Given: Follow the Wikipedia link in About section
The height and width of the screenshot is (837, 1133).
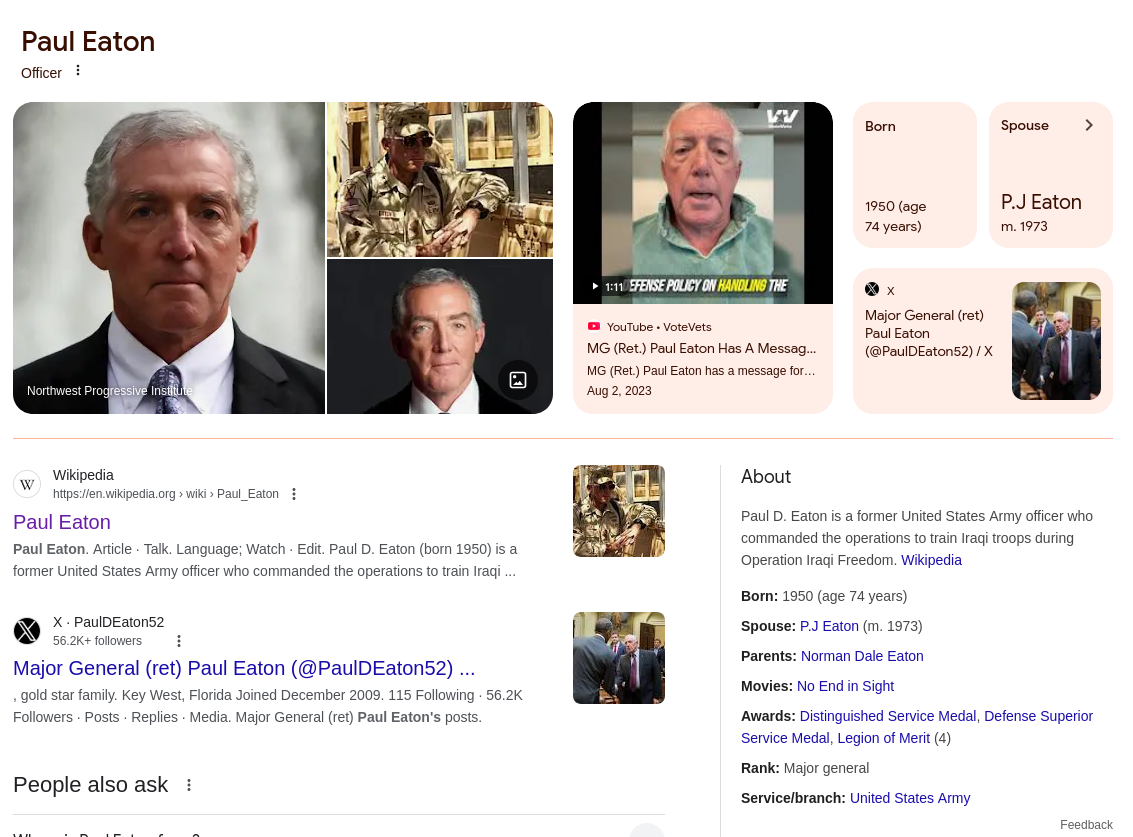Looking at the screenshot, I should coord(931,560).
